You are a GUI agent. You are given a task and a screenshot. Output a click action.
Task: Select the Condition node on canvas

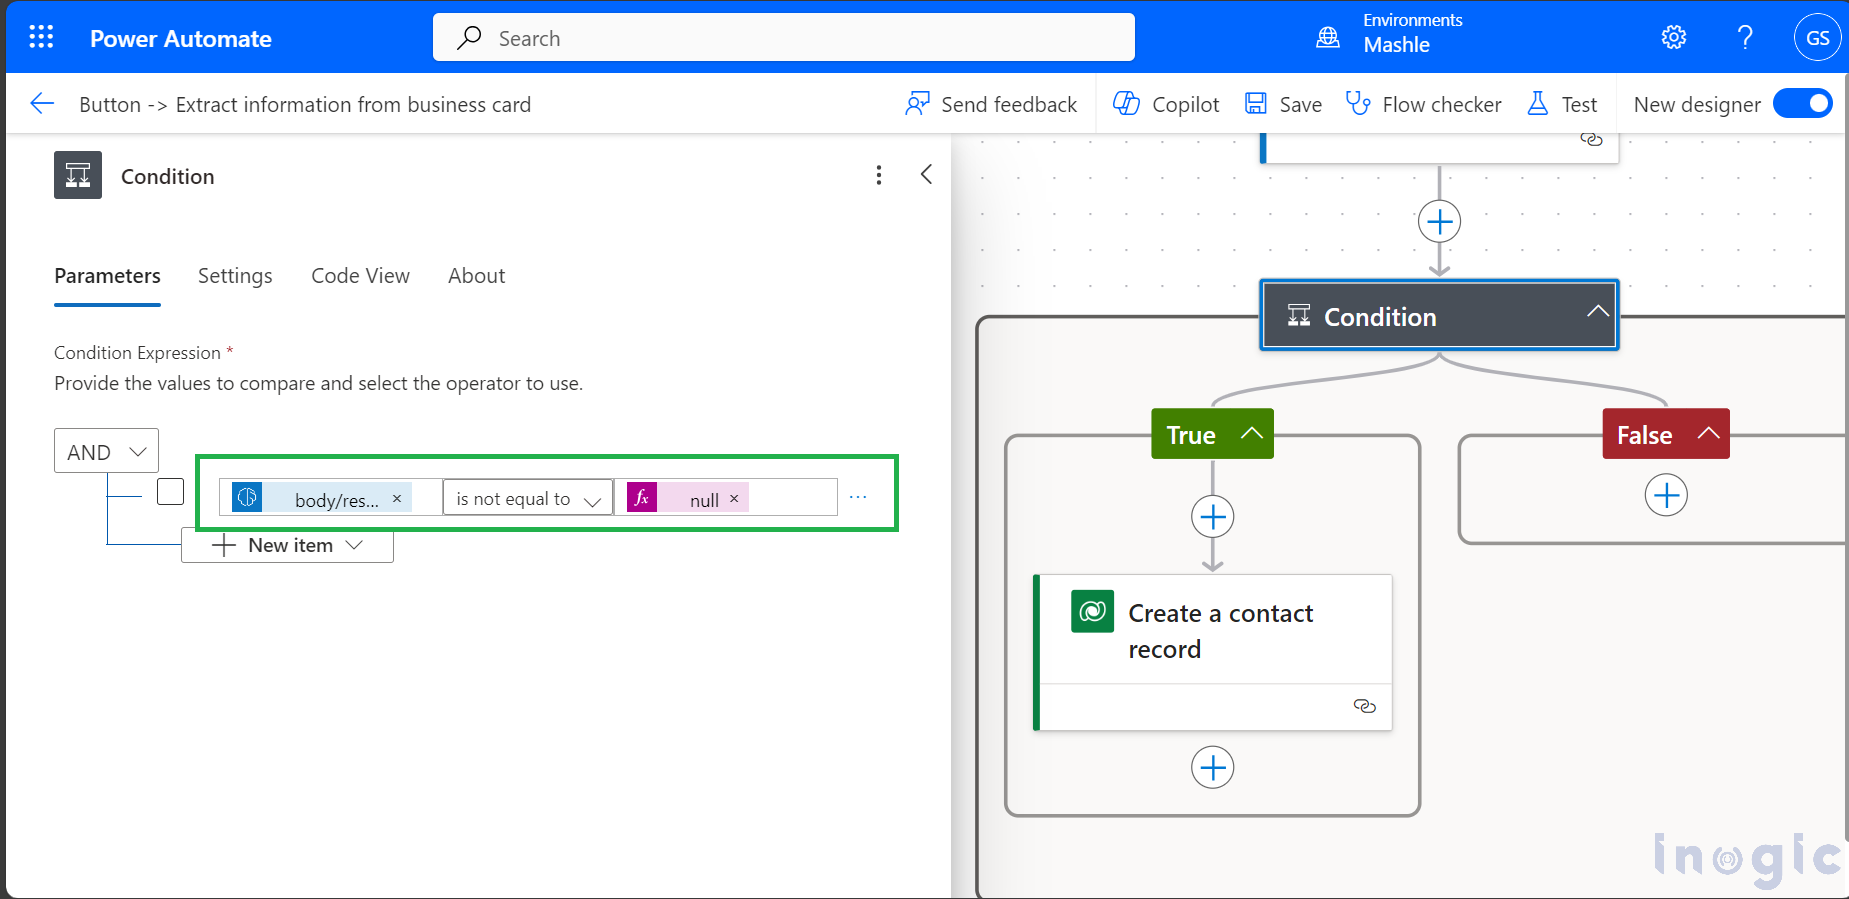(1438, 316)
